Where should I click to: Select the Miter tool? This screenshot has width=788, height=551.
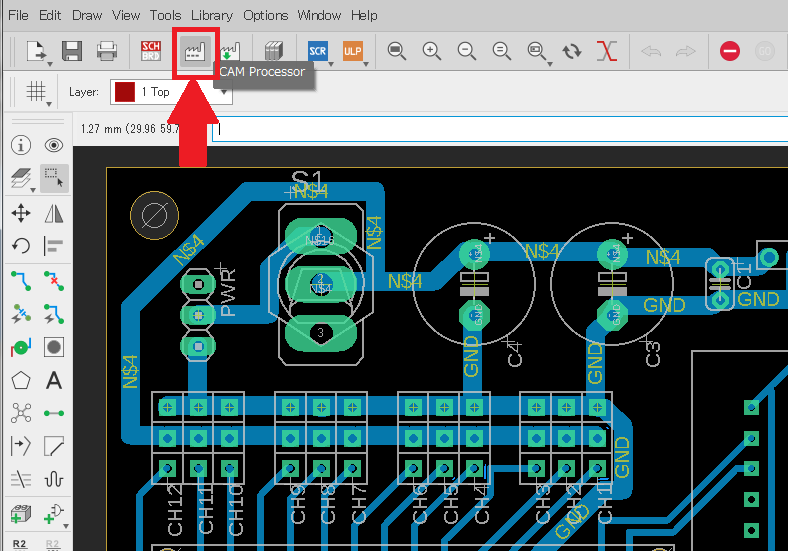click(x=54, y=446)
